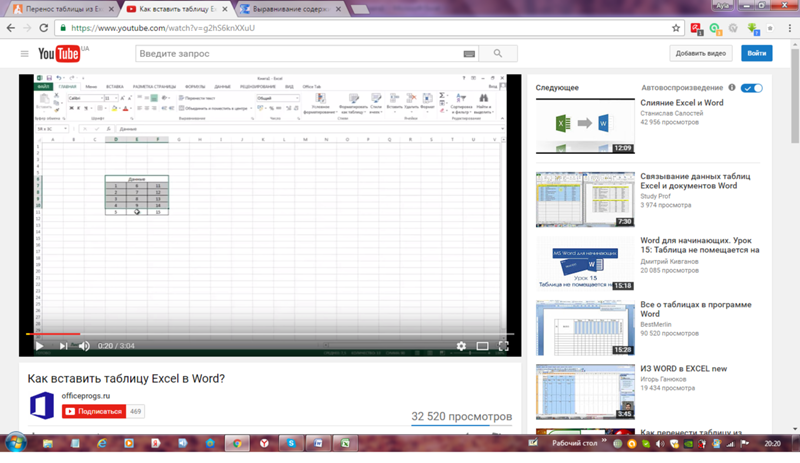Screen dimensions: 800x463
Task: Switch to theater mode
Action: tap(482, 346)
